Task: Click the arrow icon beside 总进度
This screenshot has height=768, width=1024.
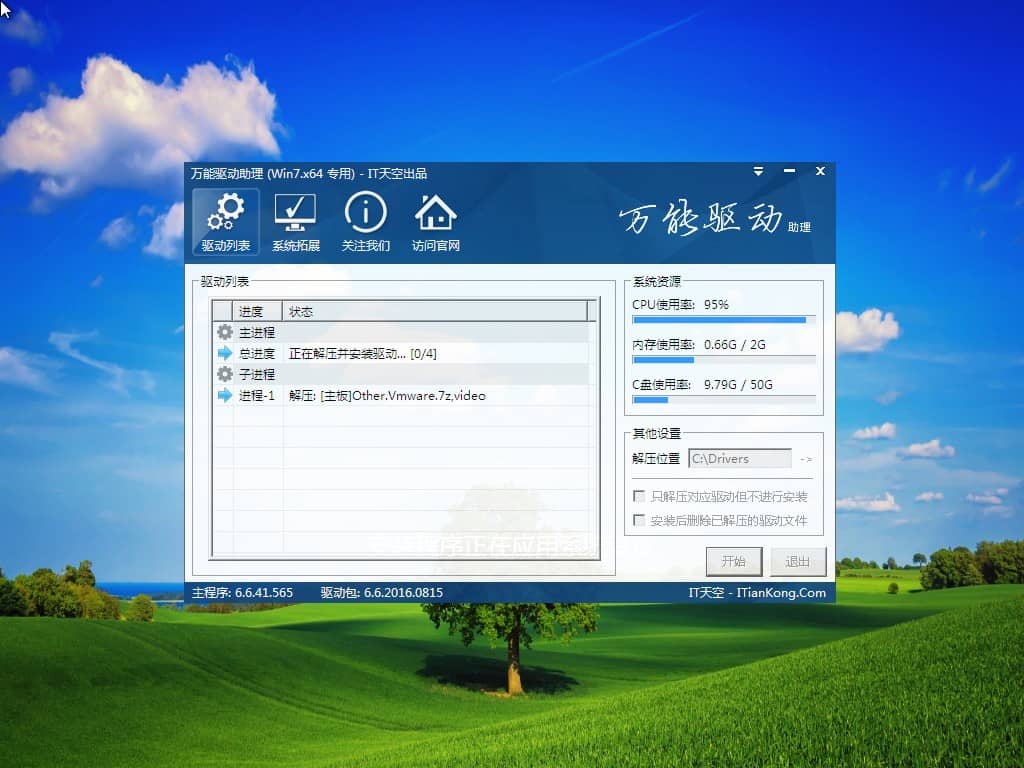Action: [225, 353]
